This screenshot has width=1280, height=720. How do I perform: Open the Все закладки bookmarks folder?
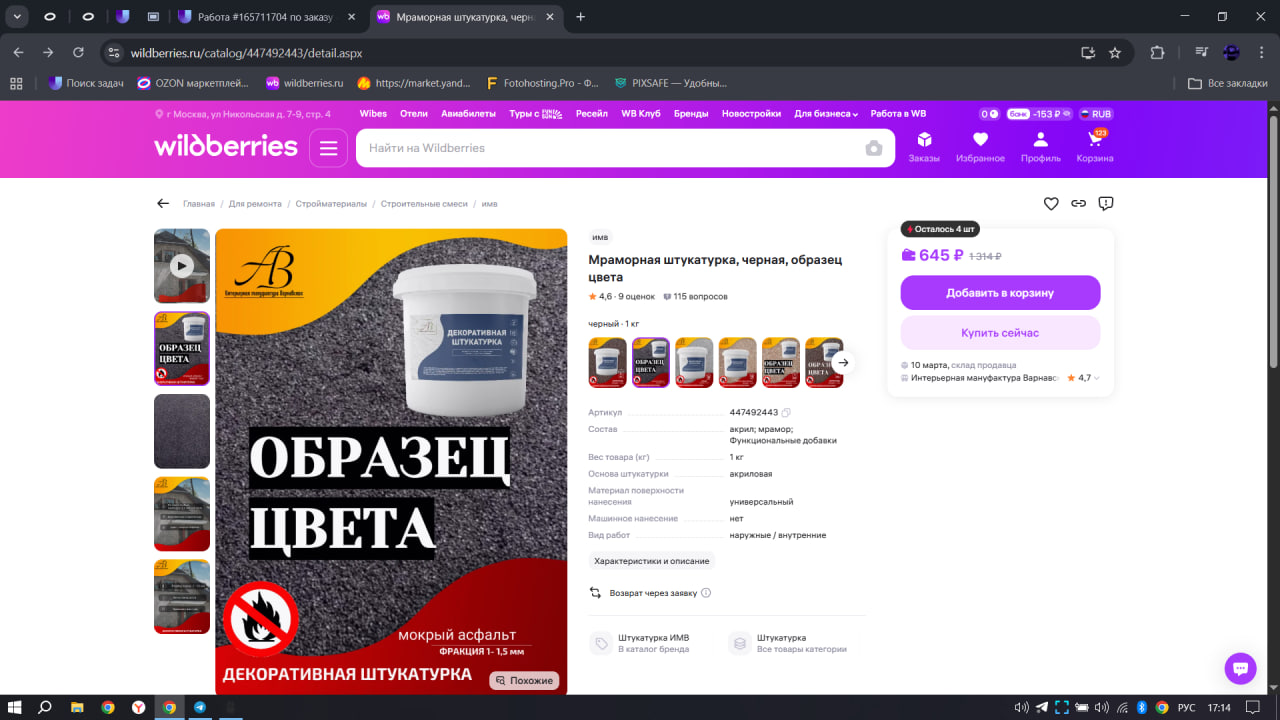pos(1228,83)
